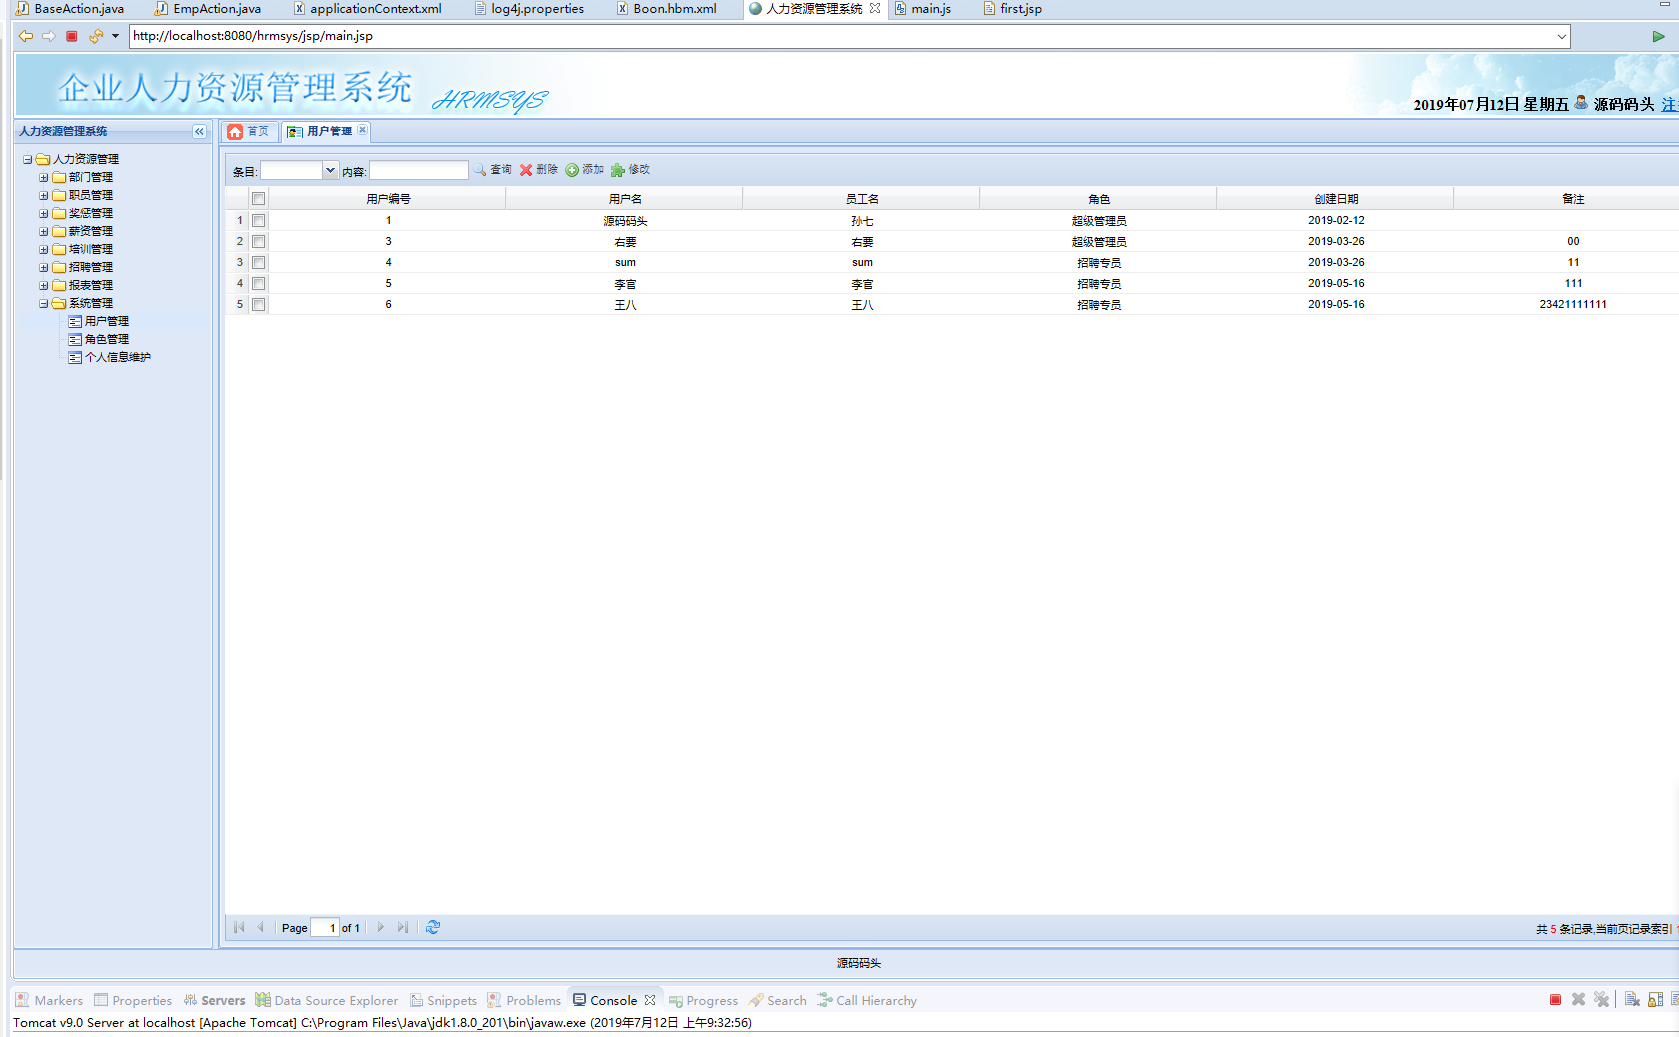Screen dimensions: 1679x1037
Task: Refresh the user grid with refresh icon
Action: pyautogui.click(x=433, y=927)
